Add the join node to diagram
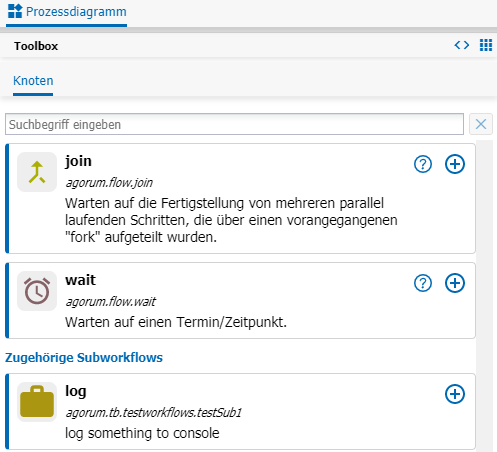The image size is (497, 452). point(455,164)
